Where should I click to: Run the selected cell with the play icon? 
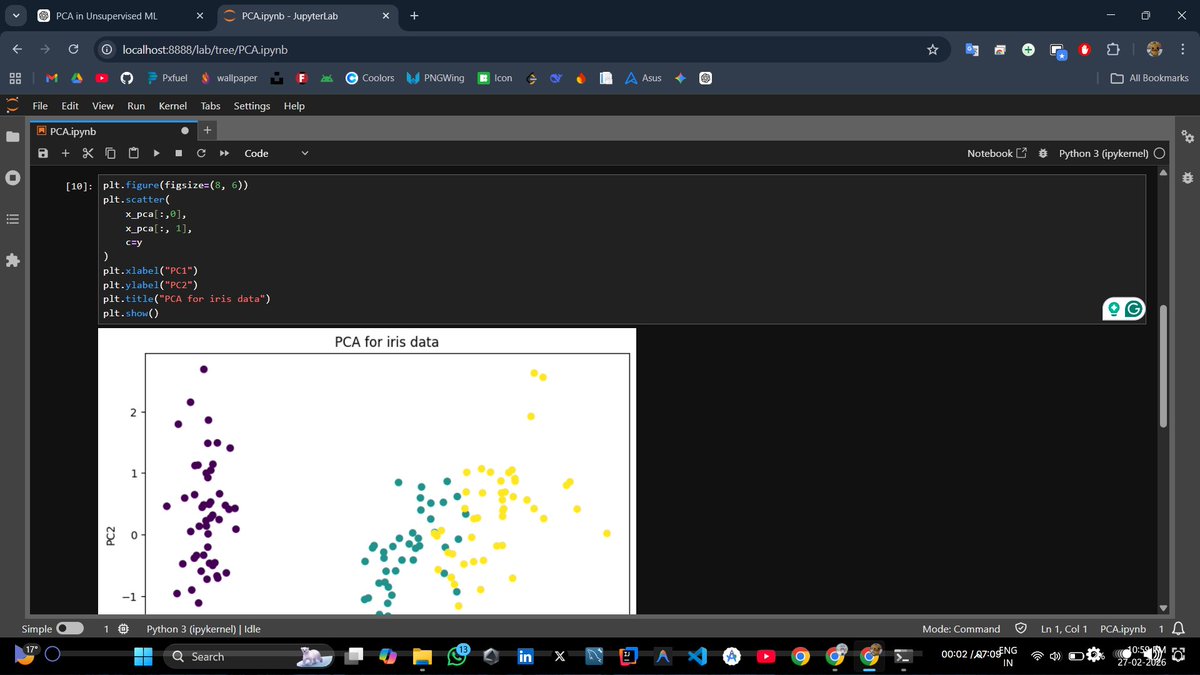point(156,153)
